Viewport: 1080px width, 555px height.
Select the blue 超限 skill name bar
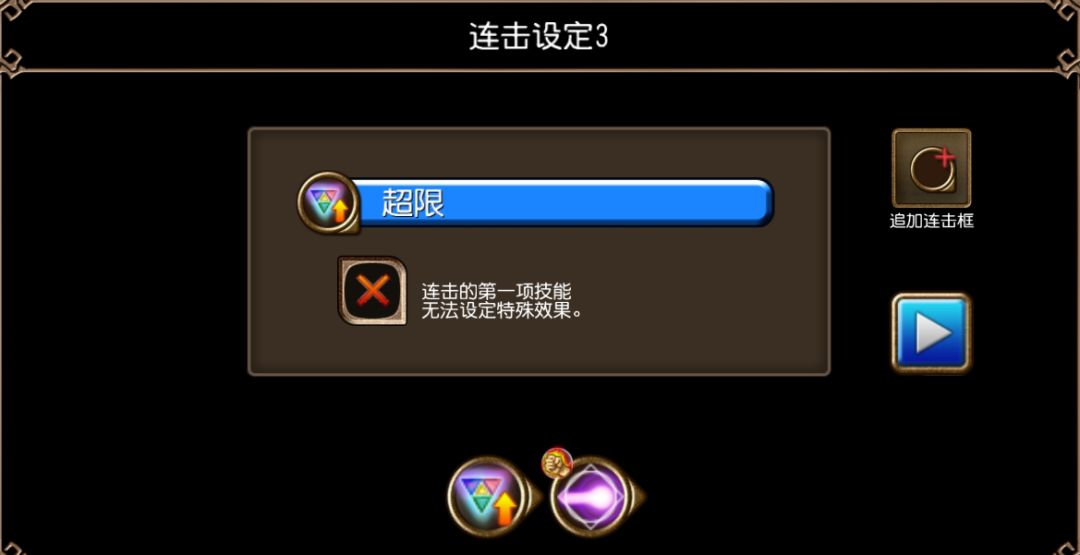pyautogui.click(x=561, y=202)
